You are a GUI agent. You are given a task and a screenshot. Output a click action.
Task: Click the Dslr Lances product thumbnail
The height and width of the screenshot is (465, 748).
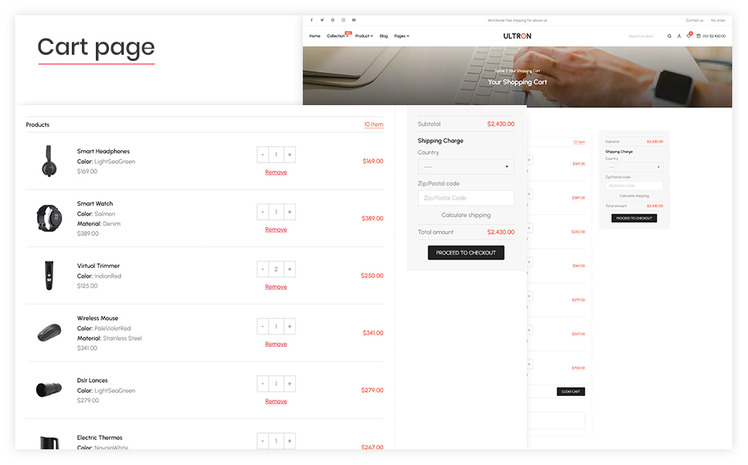click(x=49, y=390)
